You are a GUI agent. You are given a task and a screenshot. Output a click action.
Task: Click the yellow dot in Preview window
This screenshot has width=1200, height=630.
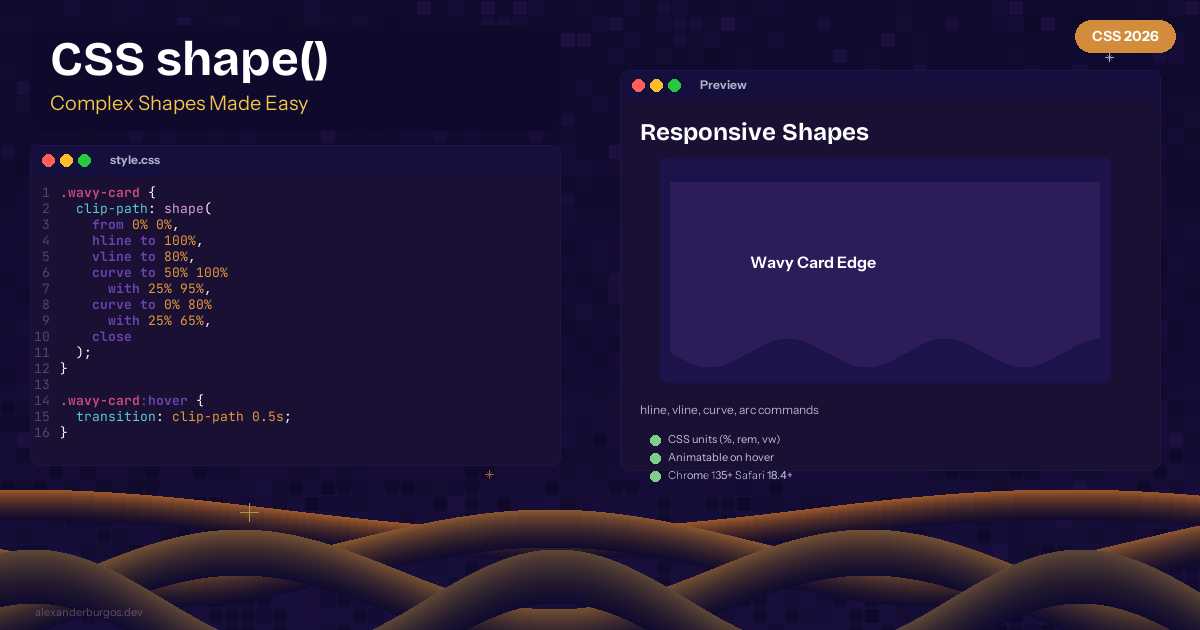click(x=656, y=85)
